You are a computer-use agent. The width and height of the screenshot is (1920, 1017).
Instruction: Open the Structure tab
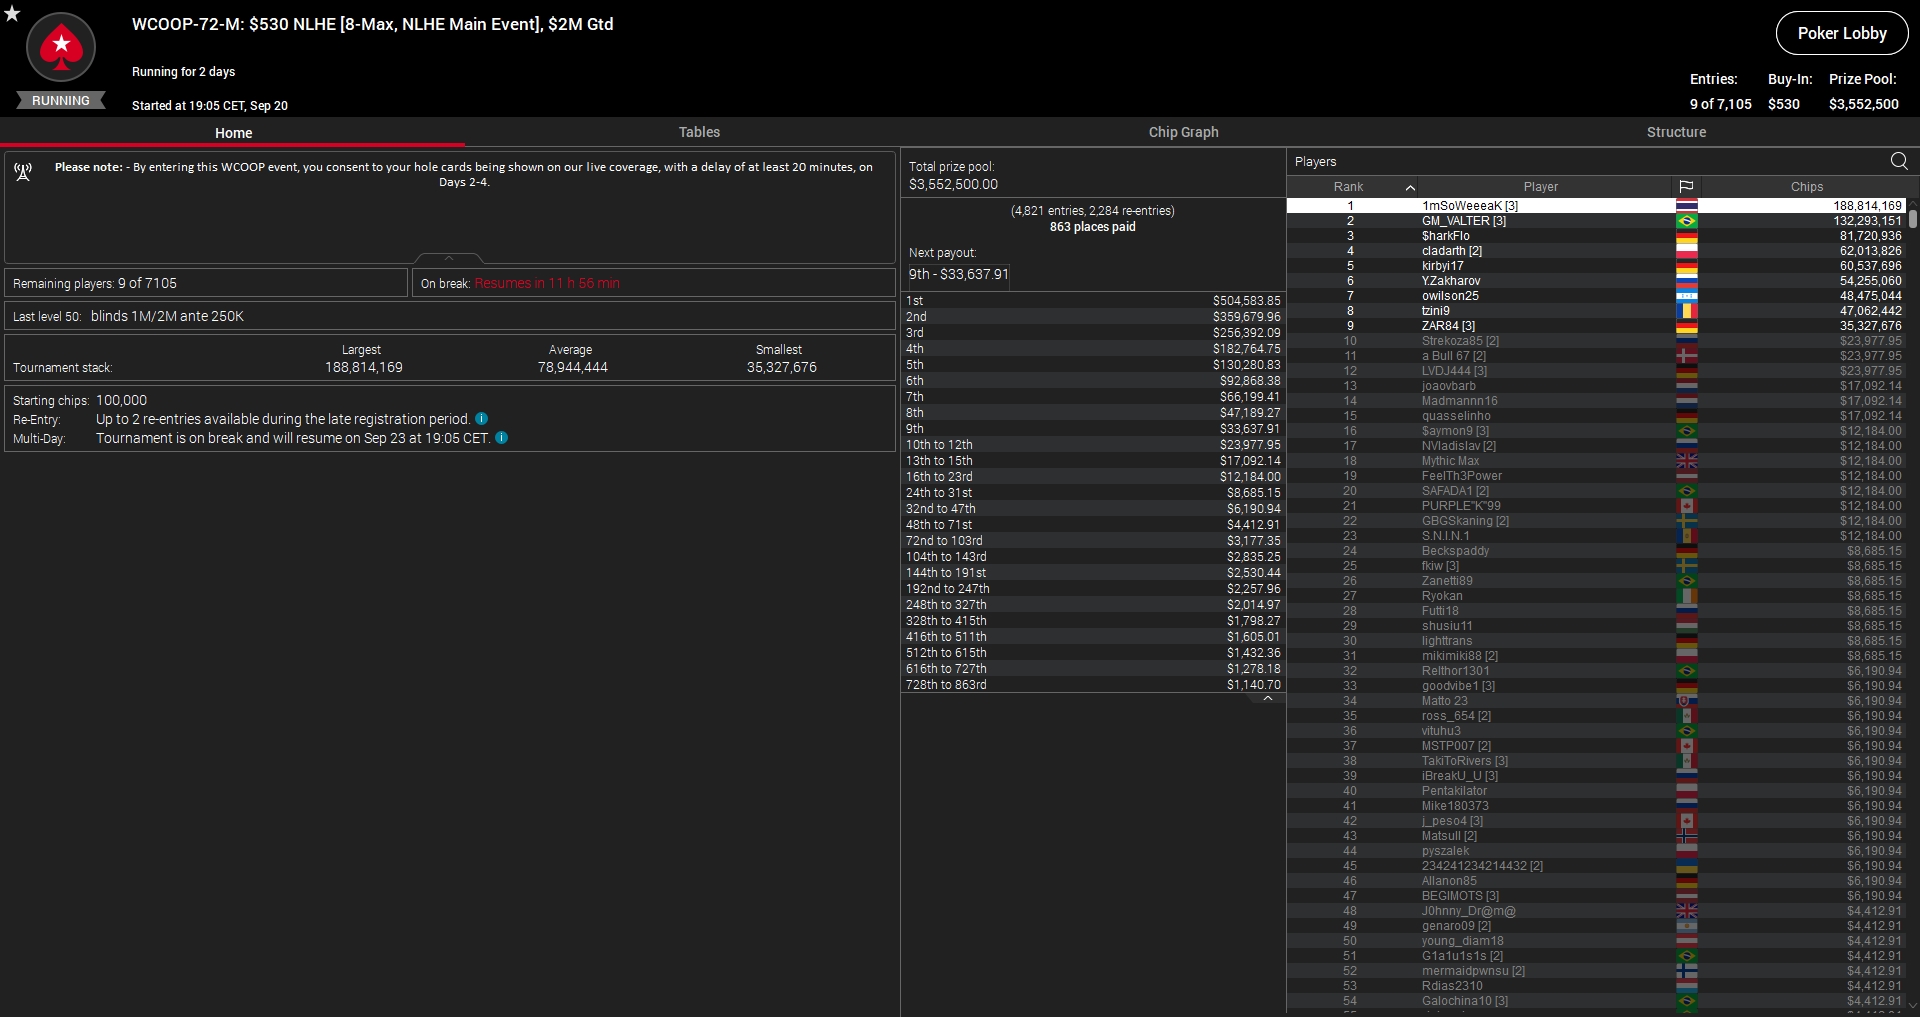coord(1676,132)
